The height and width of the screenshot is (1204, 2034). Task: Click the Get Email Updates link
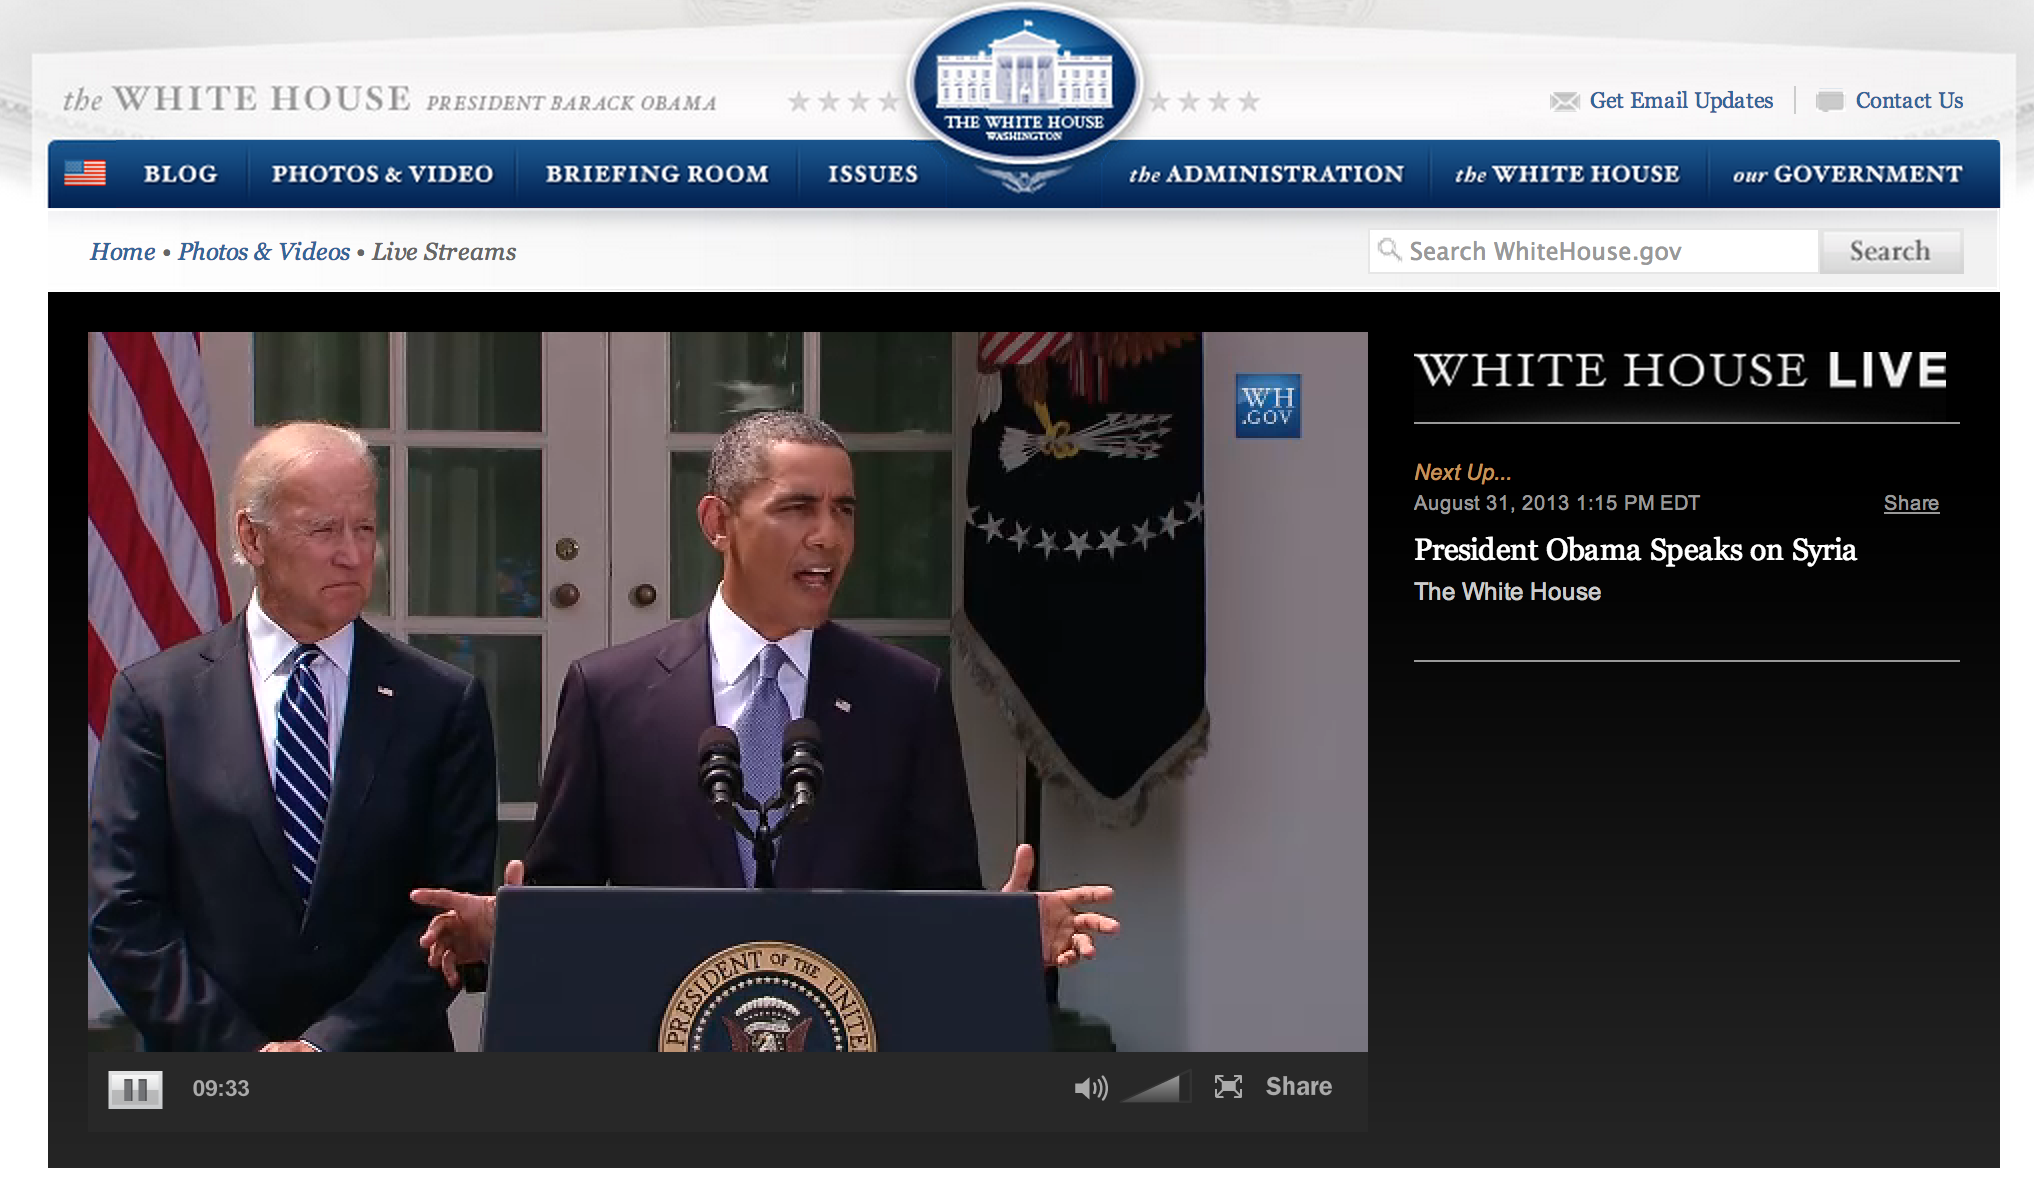click(1681, 101)
